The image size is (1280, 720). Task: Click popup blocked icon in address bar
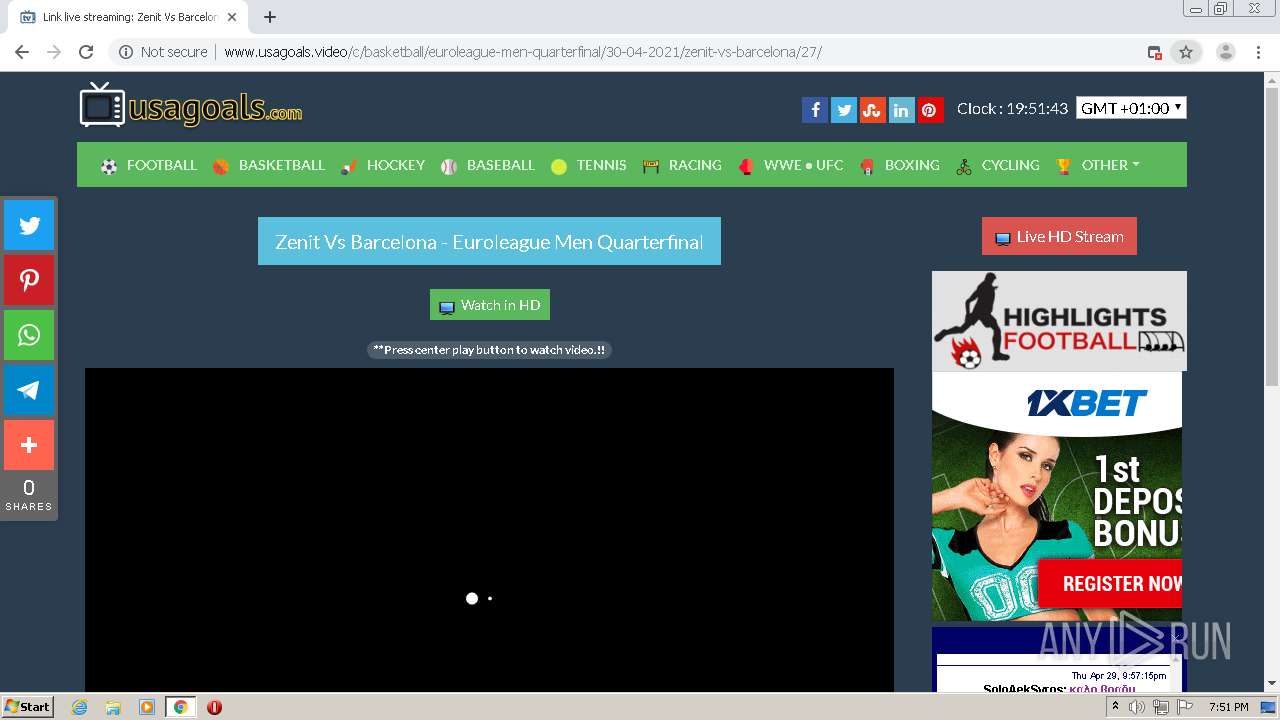tap(1154, 52)
